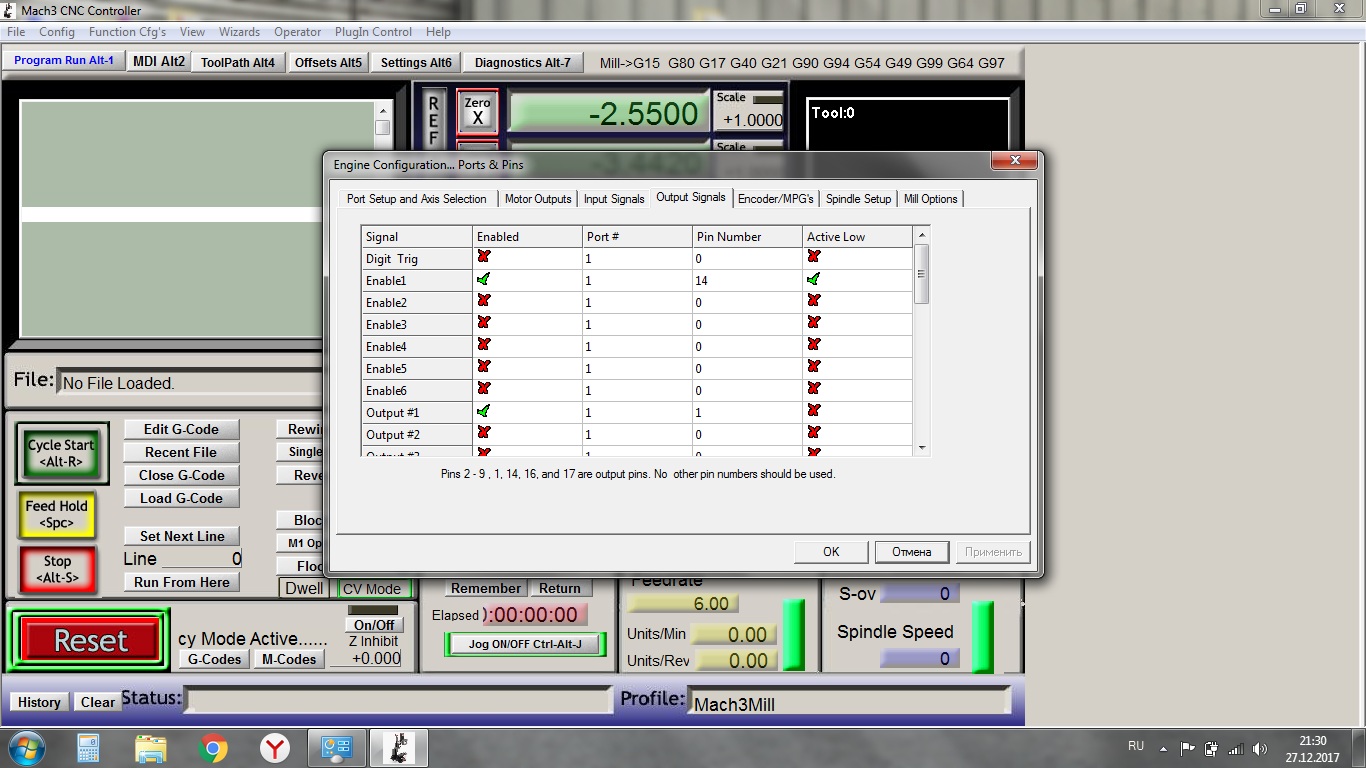Click the Z Inhibit value field

(366, 658)
